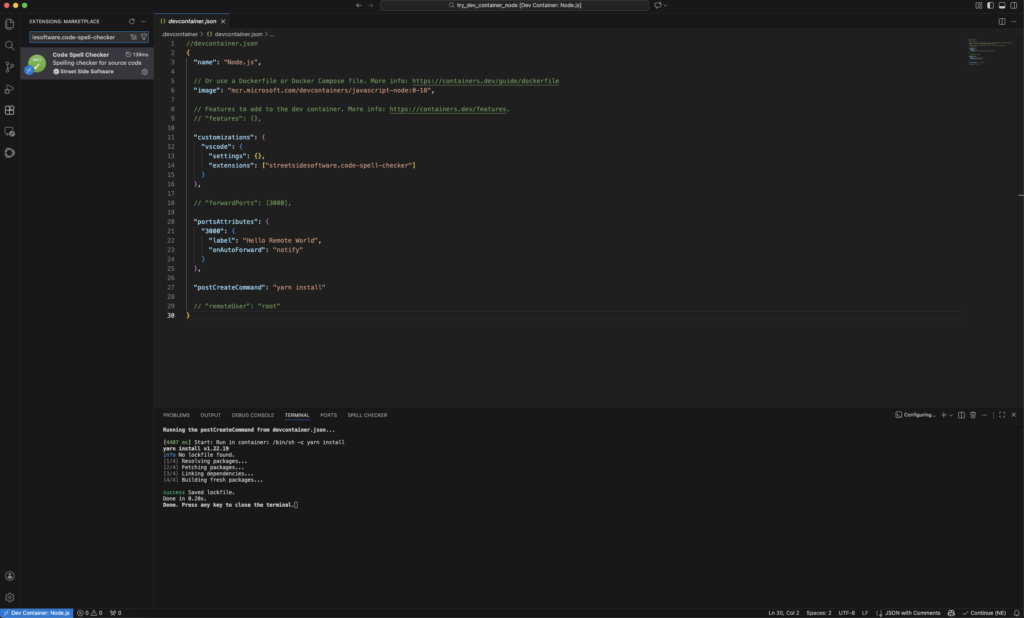Screen dimensions: 1024x618
Task: Split the terminal panel
Action: [961, 415]
